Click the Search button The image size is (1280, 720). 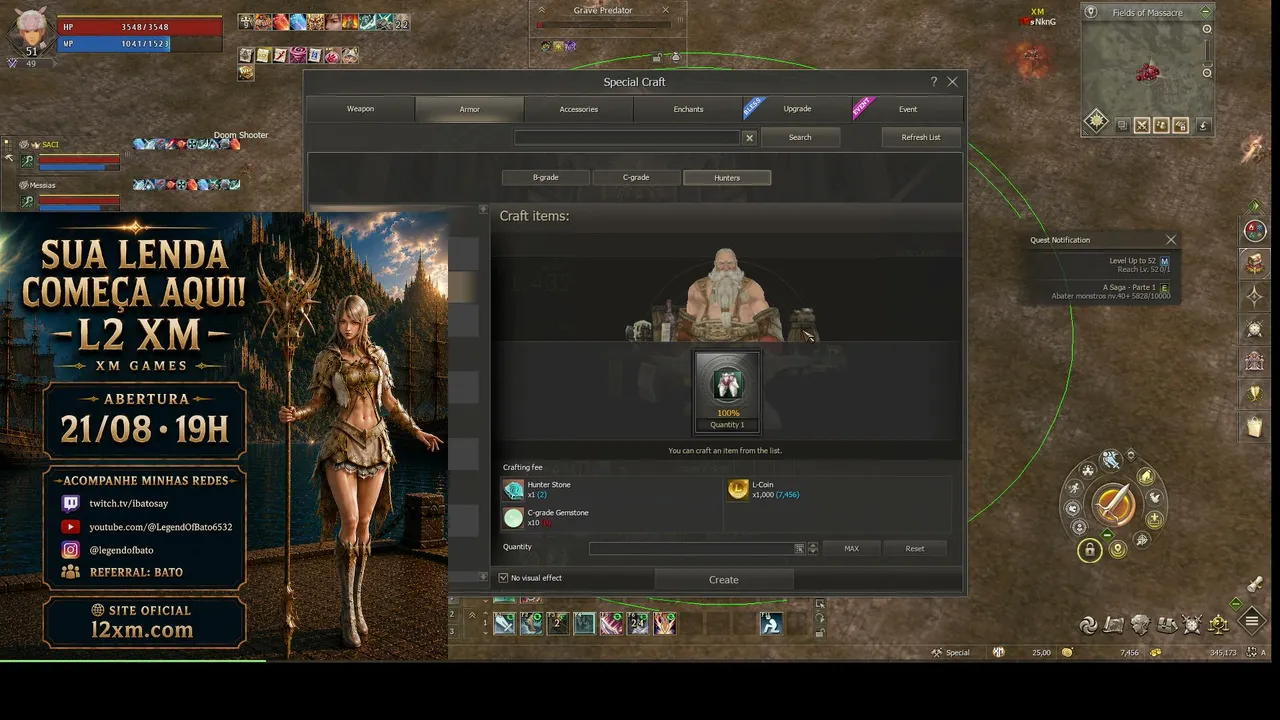click(x=800, y=137)
